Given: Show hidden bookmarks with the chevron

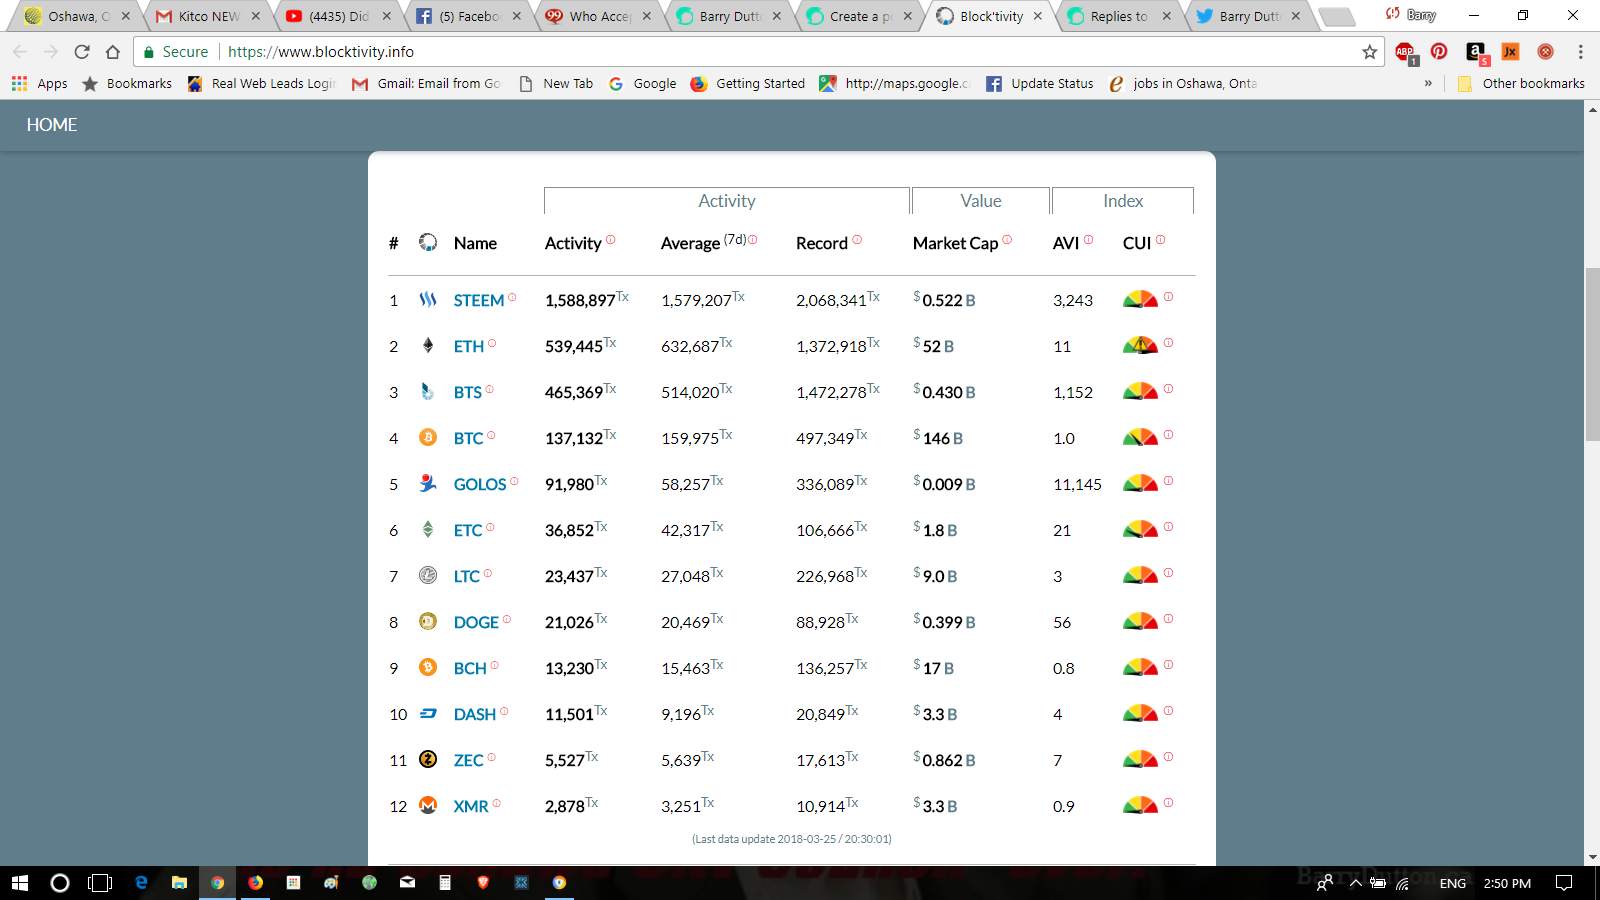Looking at the screenshot, I should point(1428,83).
